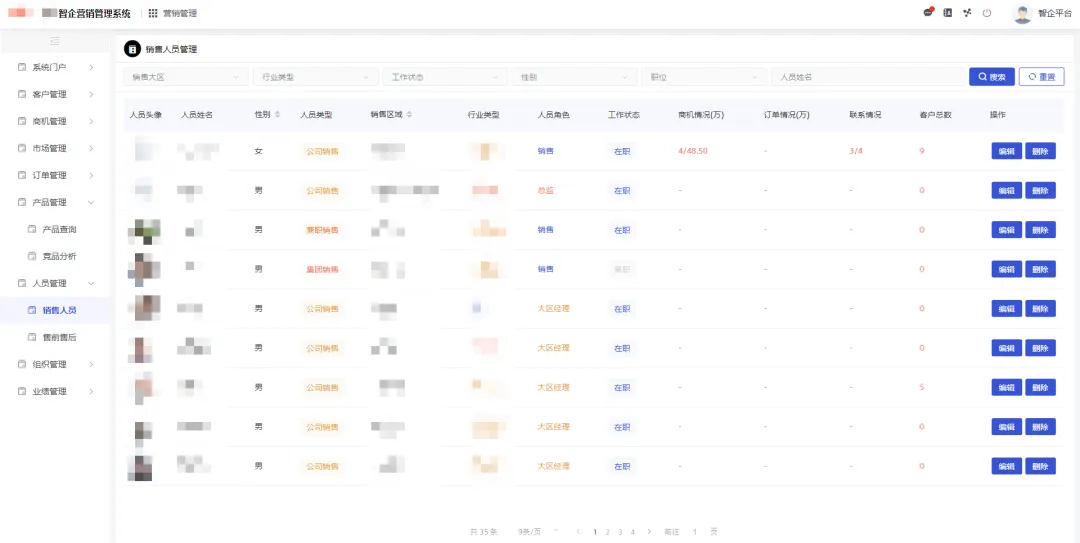Click the 销售人员管理 page title icon

(x=132, y=49)
